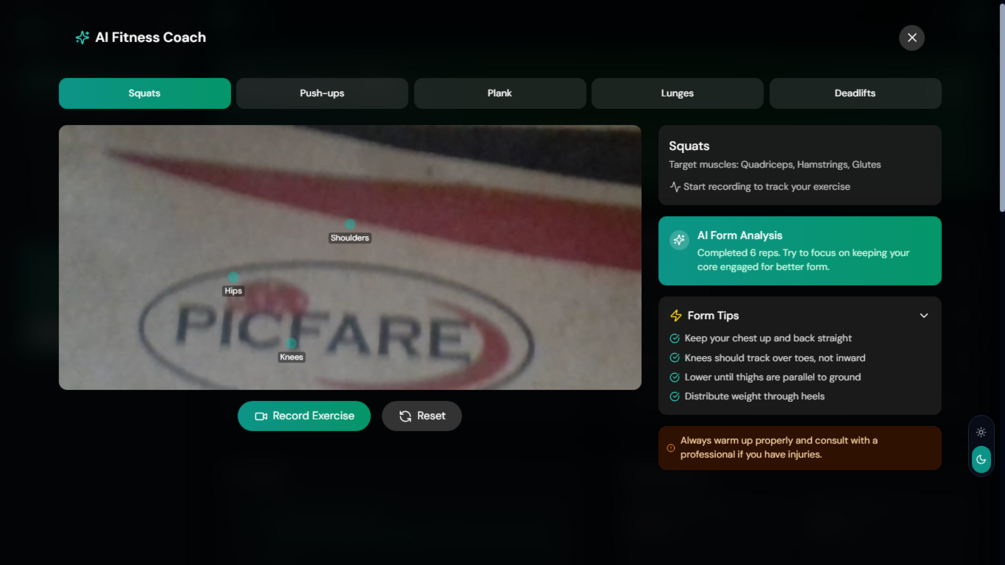Click the AI Form Analysis sparkle icon

point(679,240)
